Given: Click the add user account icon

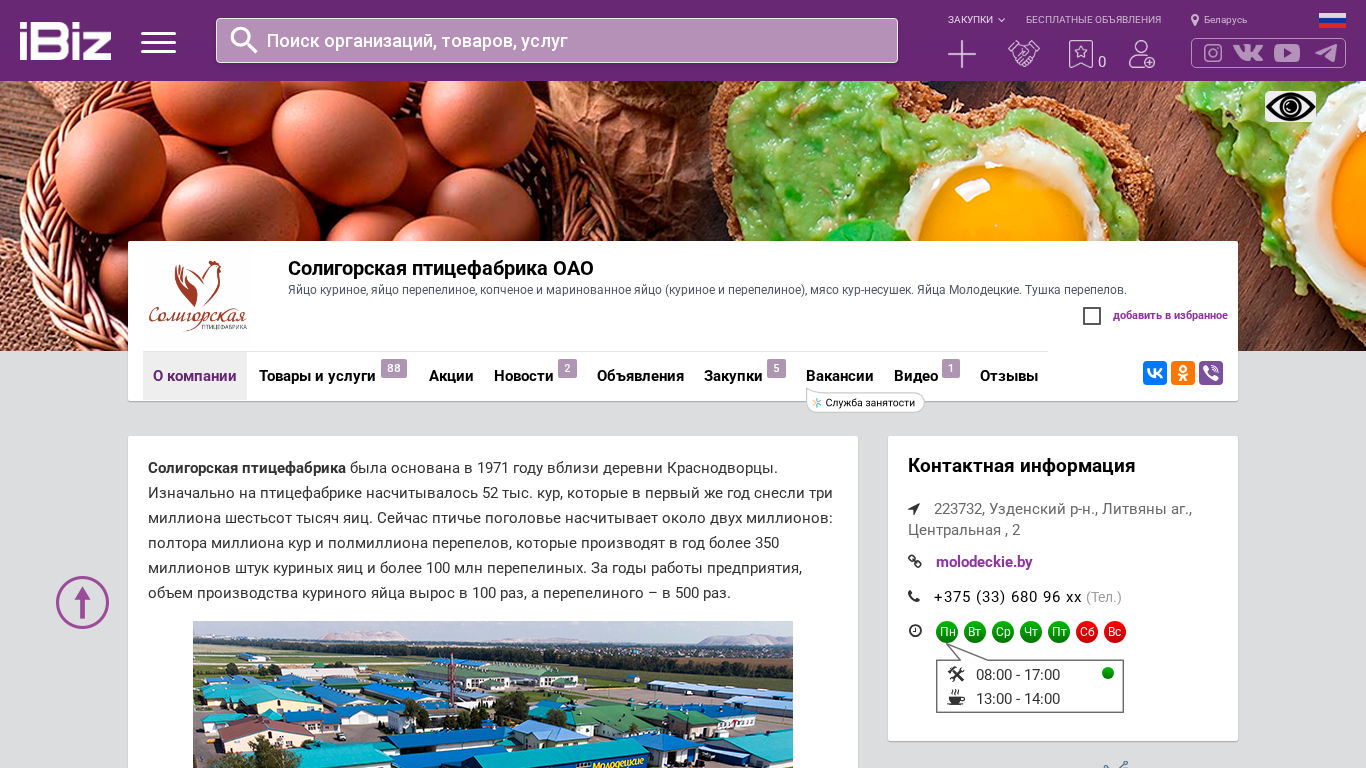Looking at the screenshot, I should [1142, 54].
